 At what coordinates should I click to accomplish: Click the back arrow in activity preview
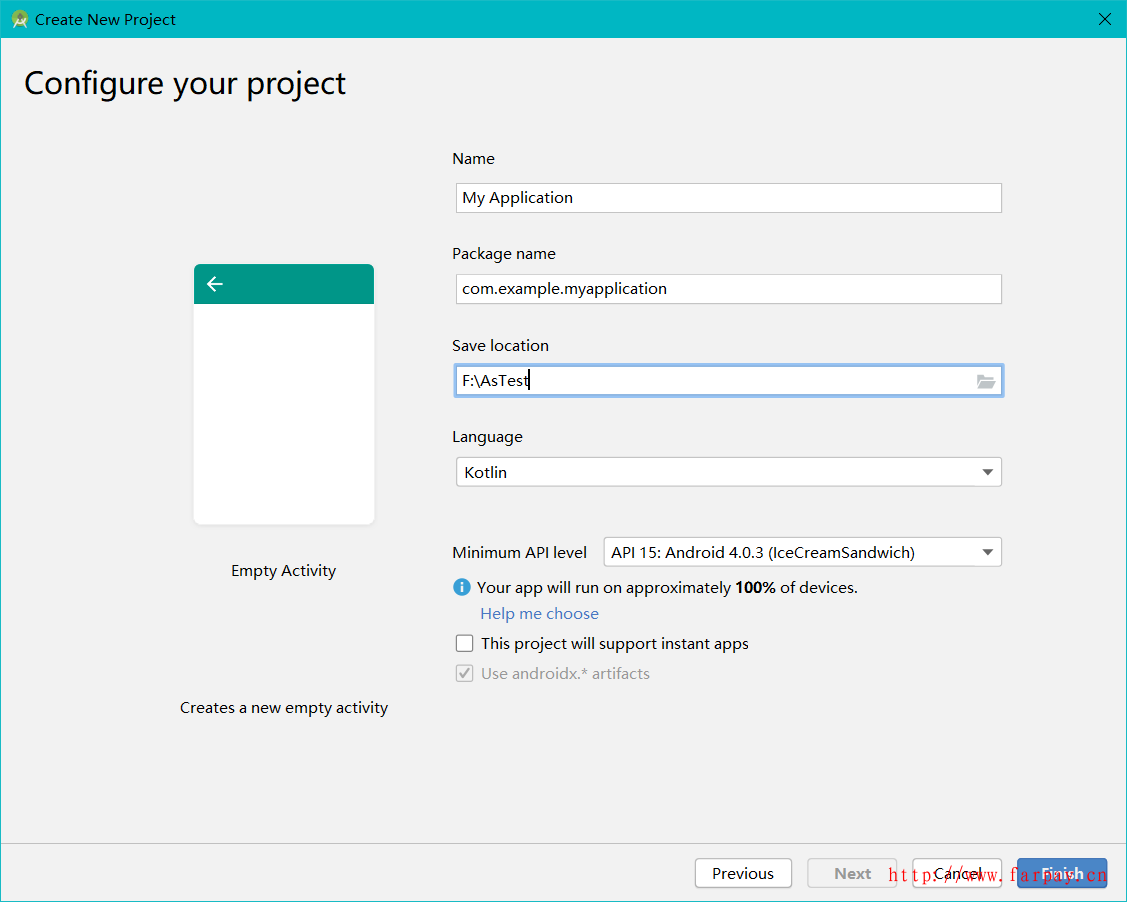point(214,284)
